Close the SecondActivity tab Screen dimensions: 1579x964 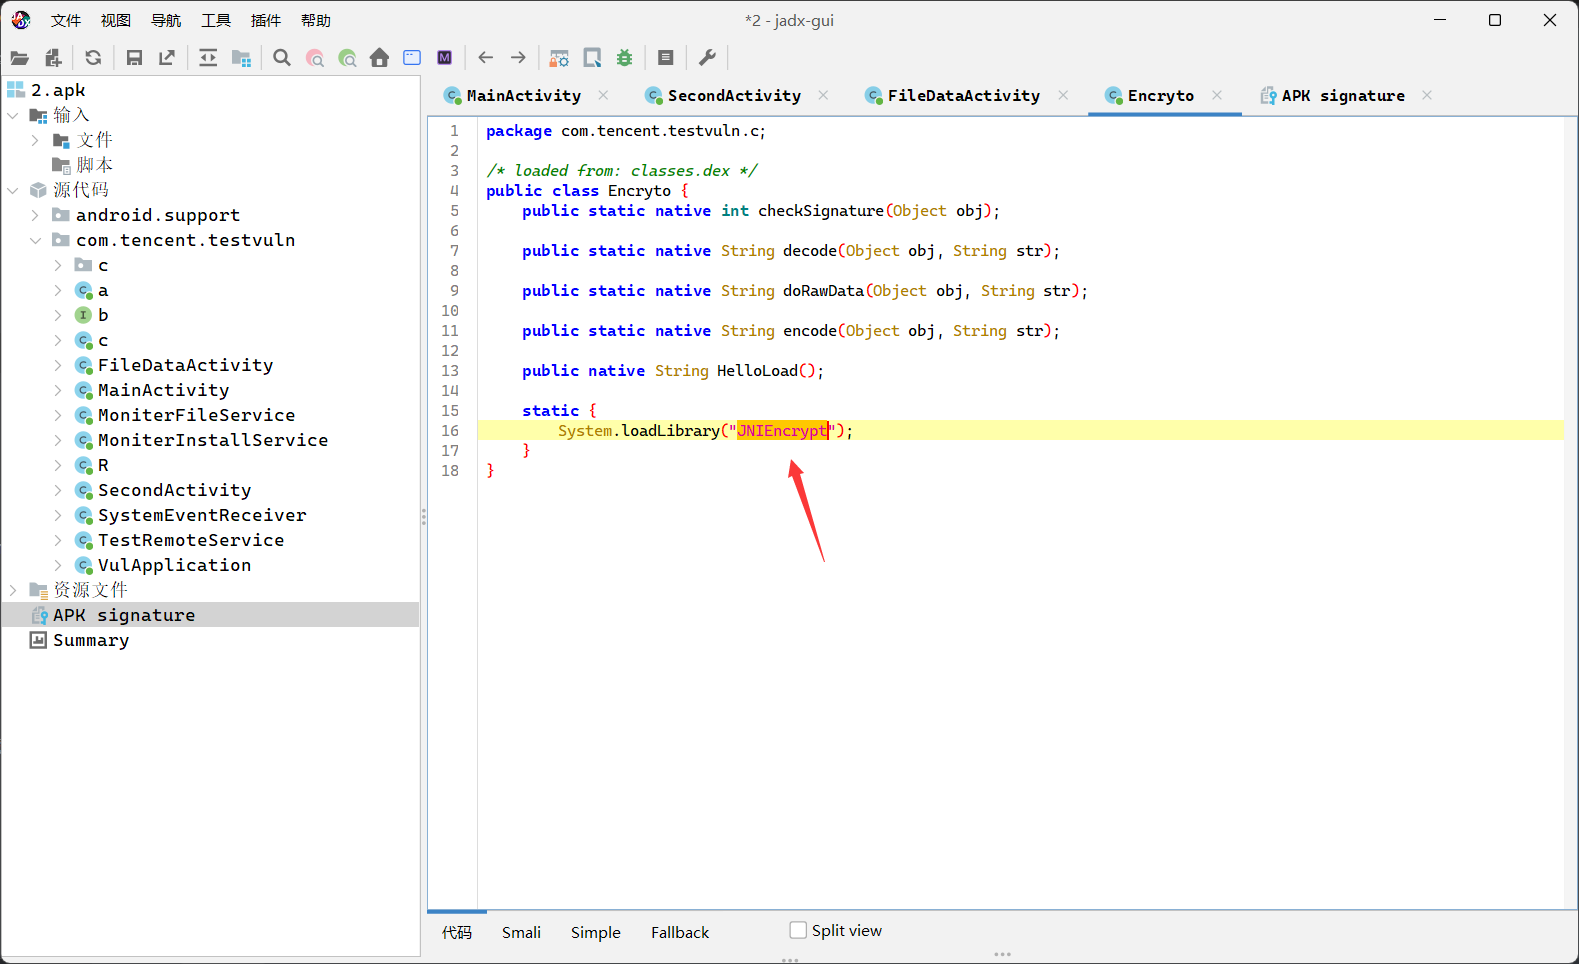coord(823,95)
